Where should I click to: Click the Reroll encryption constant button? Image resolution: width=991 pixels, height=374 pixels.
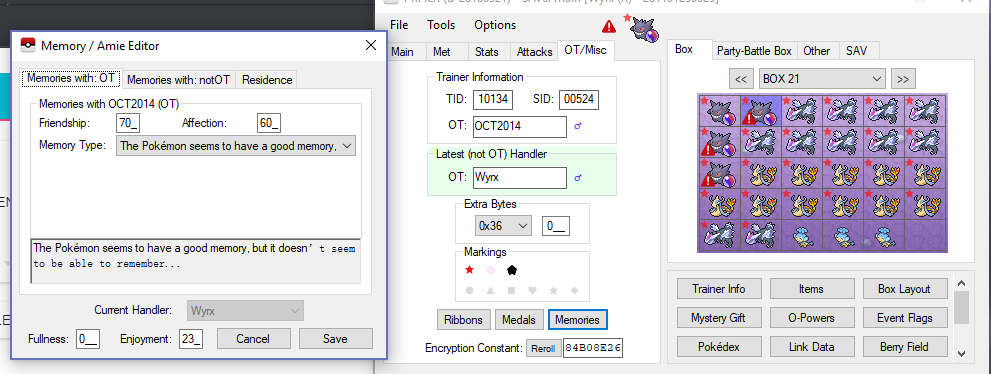click(543, 349)
